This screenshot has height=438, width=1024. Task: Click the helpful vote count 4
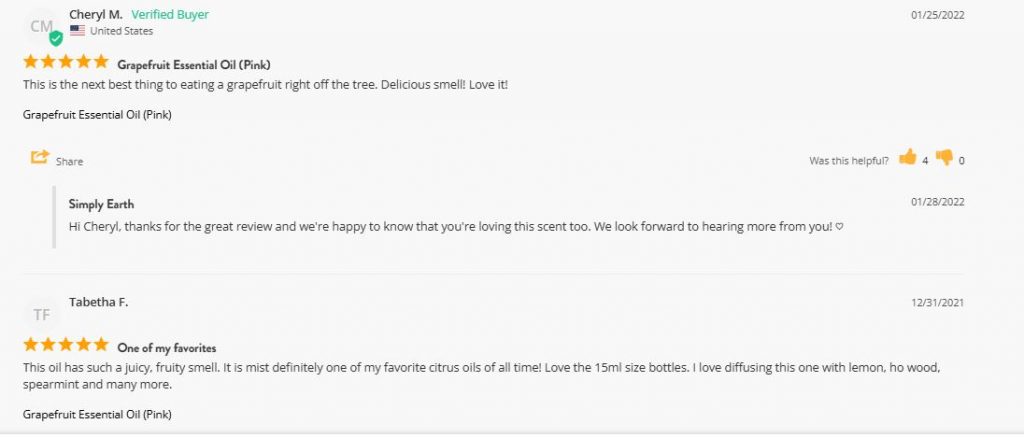(x=925, y=161)
